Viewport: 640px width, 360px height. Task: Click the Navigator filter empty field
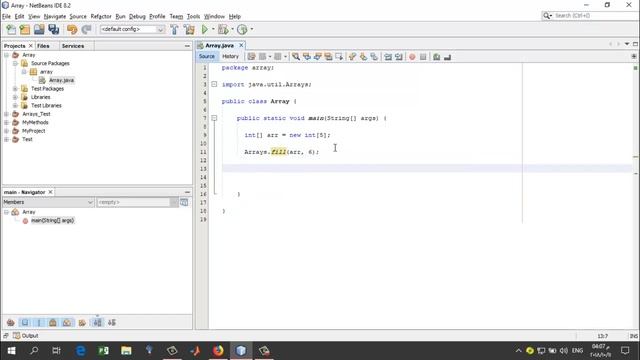[x=133, y=202]
